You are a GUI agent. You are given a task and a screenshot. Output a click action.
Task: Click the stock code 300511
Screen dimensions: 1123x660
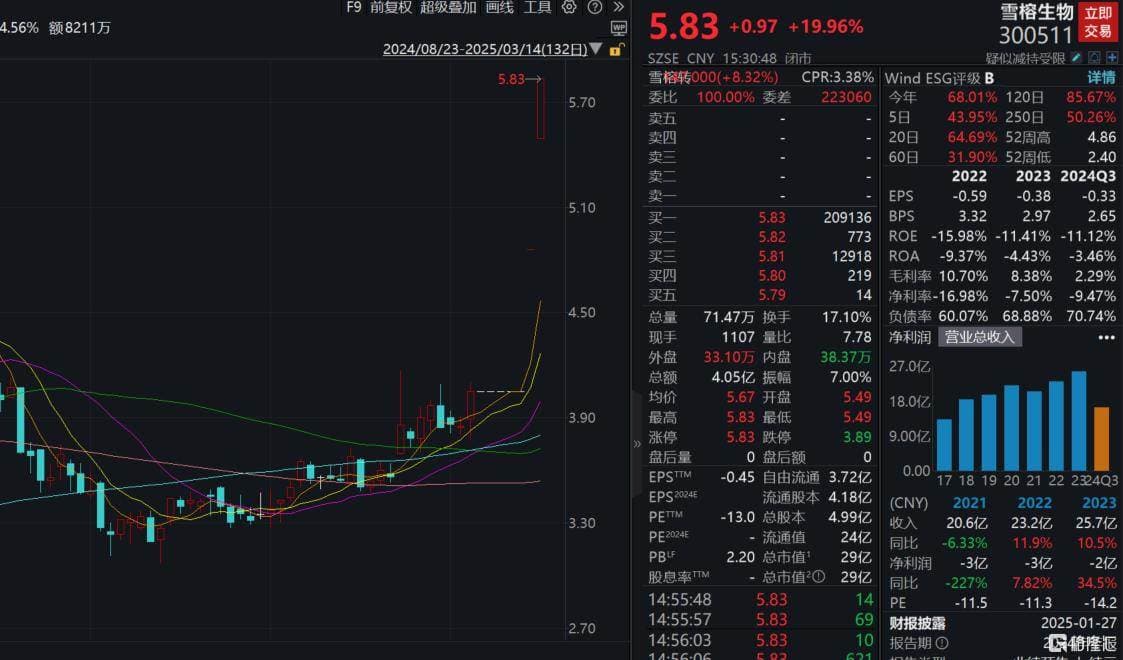point(1036,35)
